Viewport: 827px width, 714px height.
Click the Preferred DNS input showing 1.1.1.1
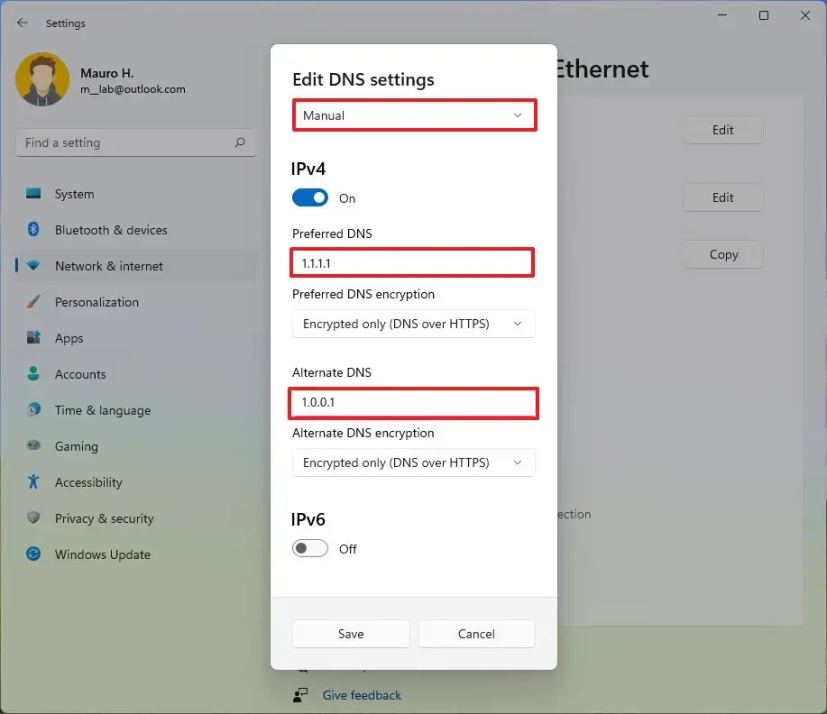[412, 262]
